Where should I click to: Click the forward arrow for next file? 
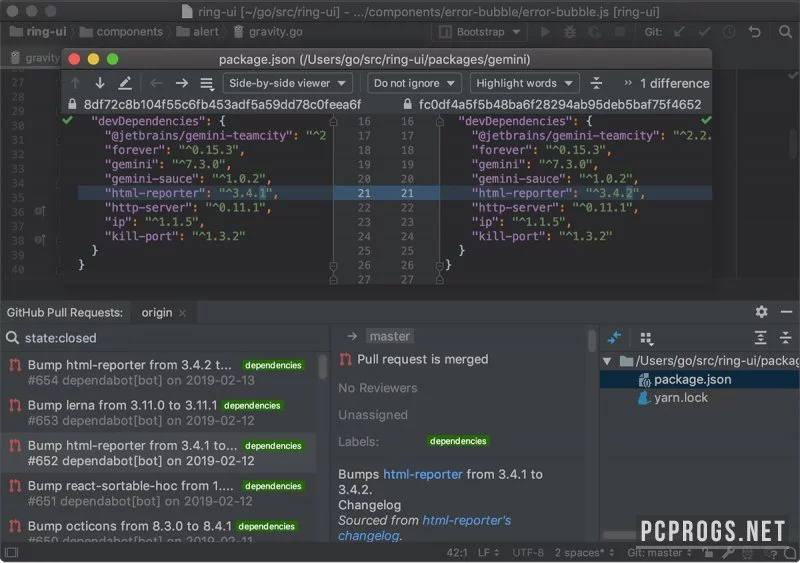tap(182, 83)
